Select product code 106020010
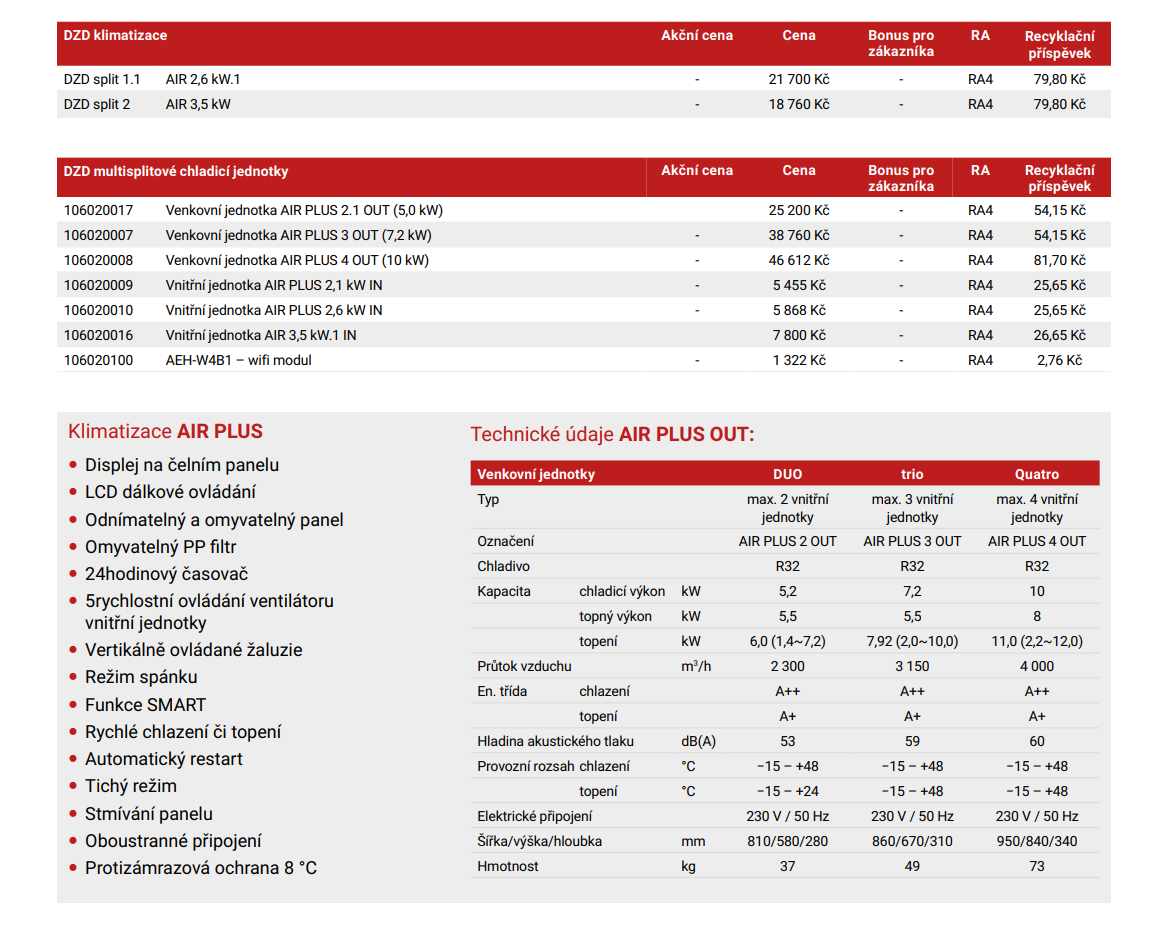1171x933 pixels. pos(98,310)
